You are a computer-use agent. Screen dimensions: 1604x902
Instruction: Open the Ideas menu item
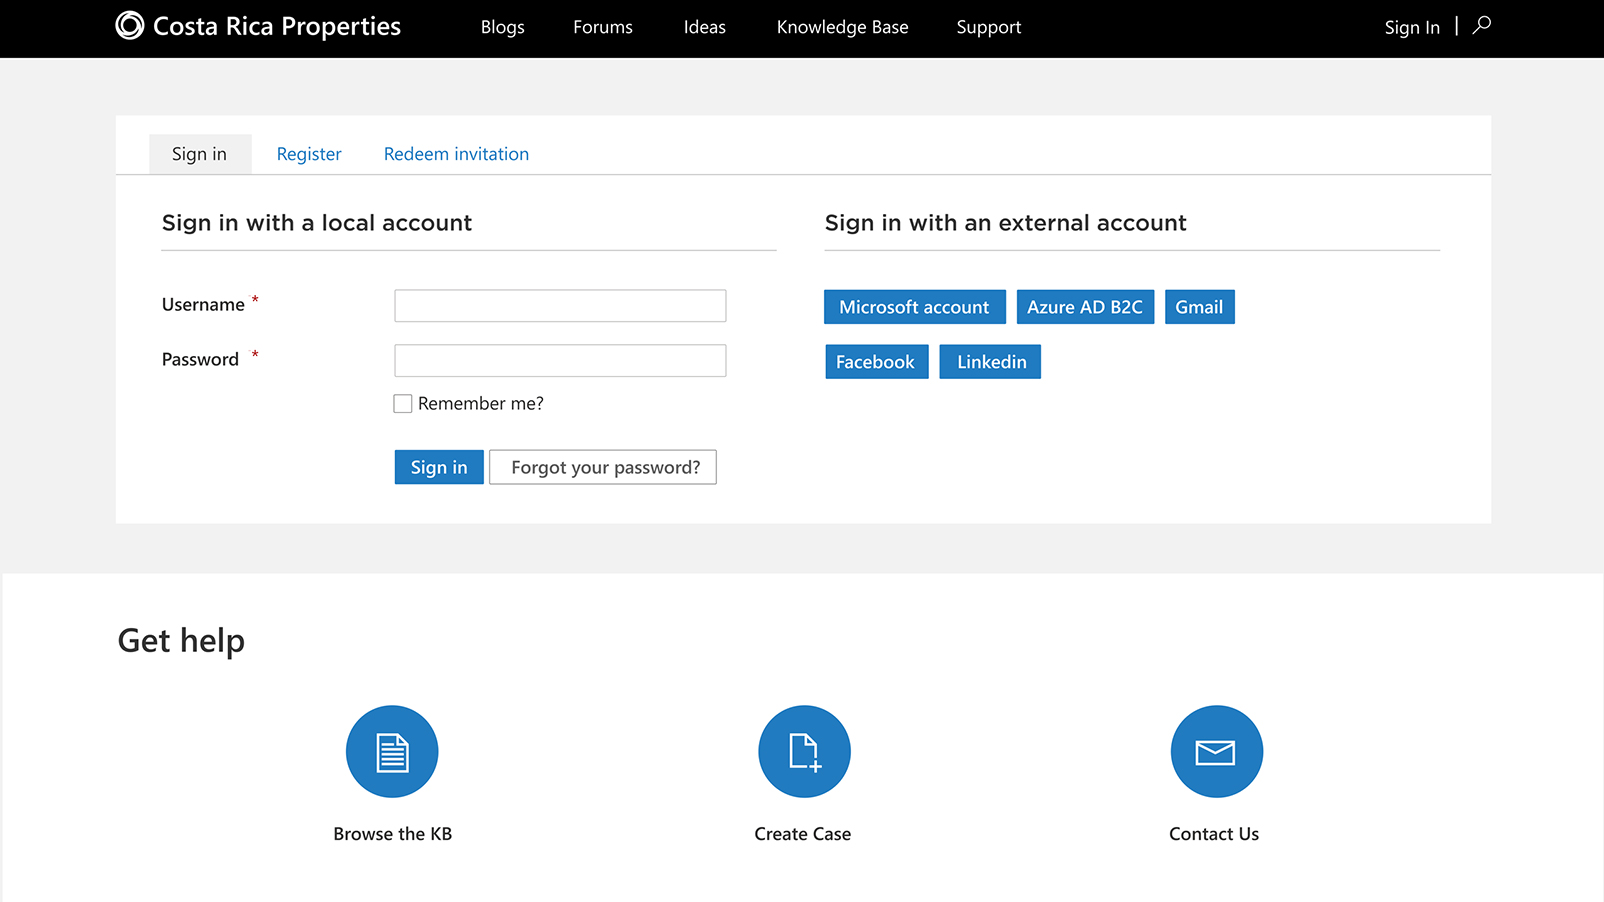click(705, 27)
